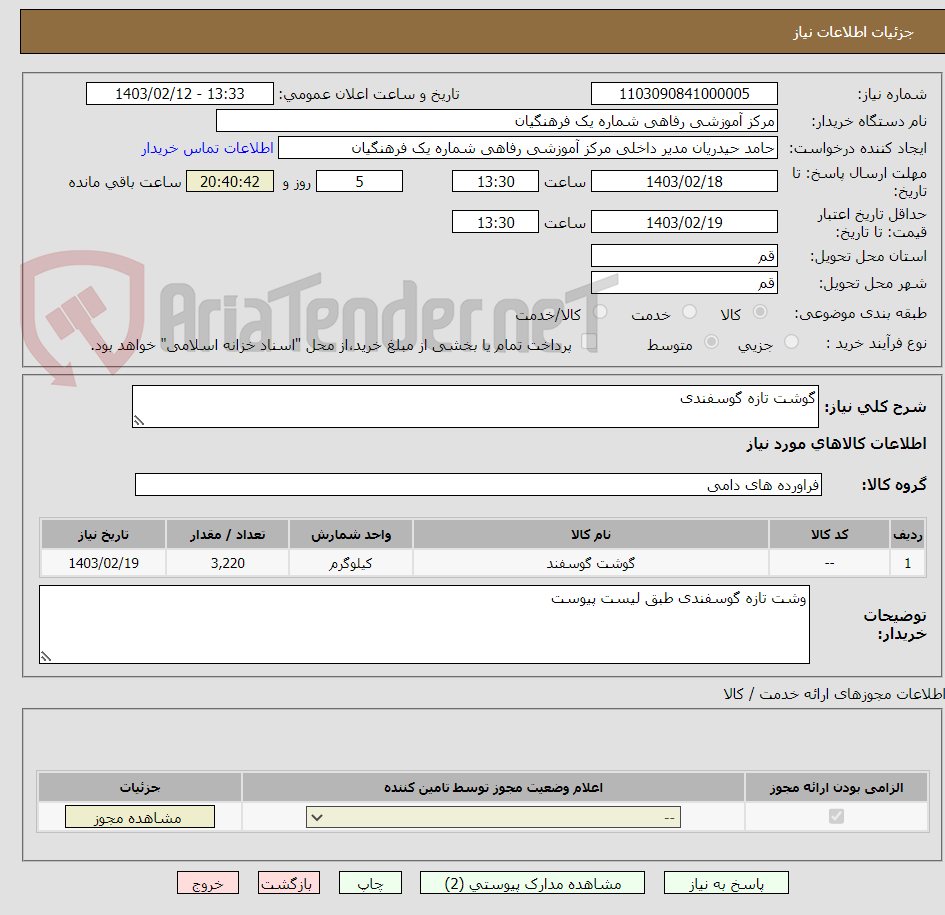This screenshot has width=945, height=915.
Task: Click the table date cell 1403/02/19
Action: click(x=103, y=564)
